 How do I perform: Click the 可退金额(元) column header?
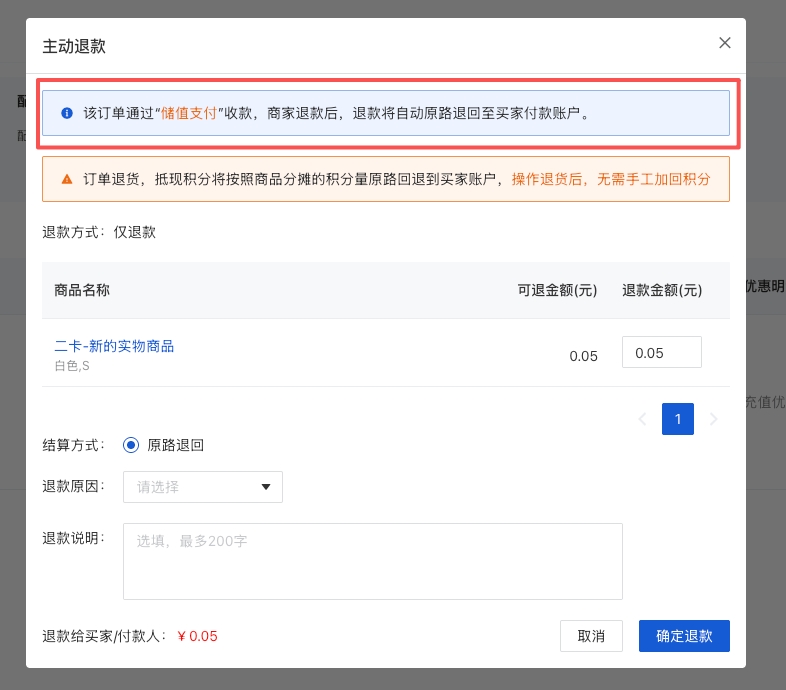(x=557, y=290)
